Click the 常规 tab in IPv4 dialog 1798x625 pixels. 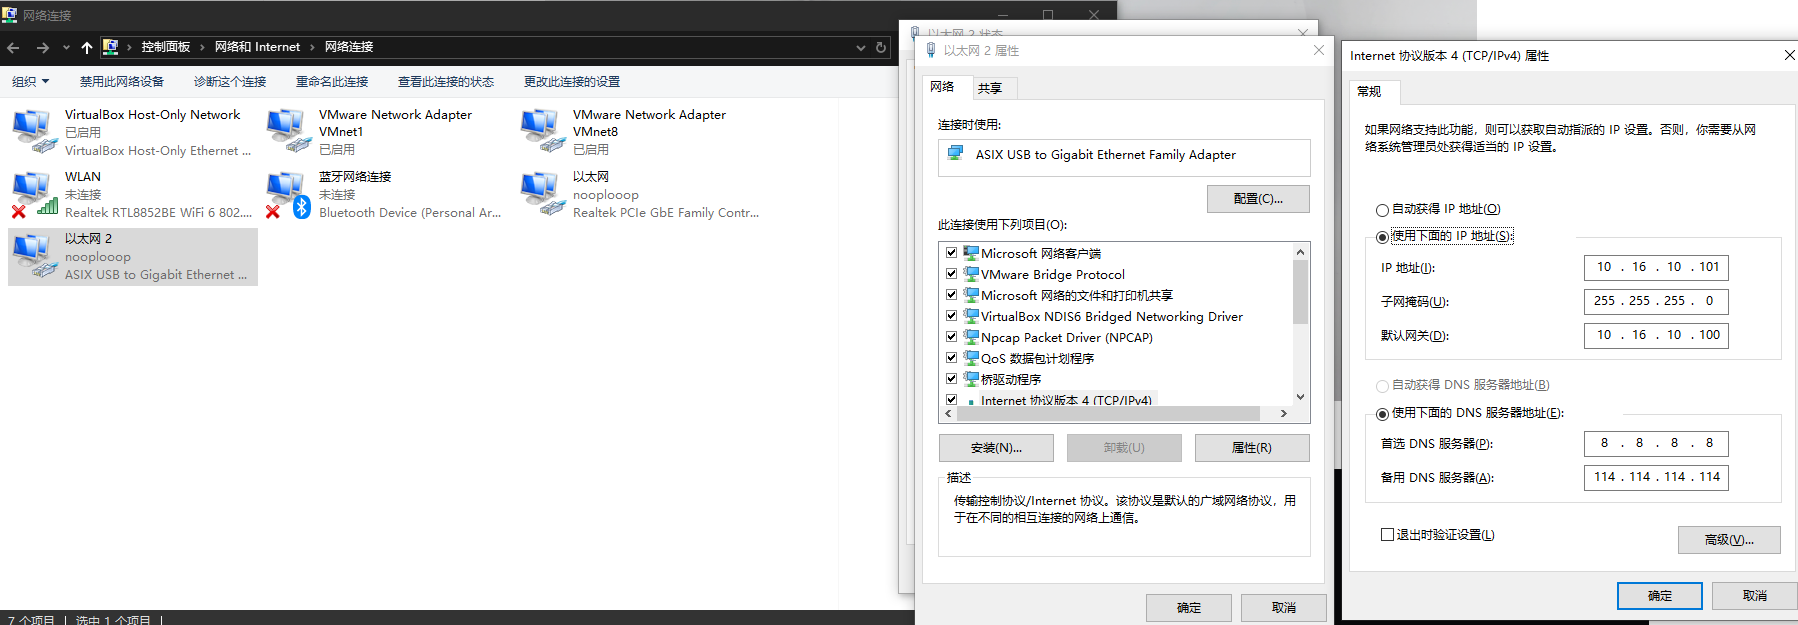tap(1370, 91)
